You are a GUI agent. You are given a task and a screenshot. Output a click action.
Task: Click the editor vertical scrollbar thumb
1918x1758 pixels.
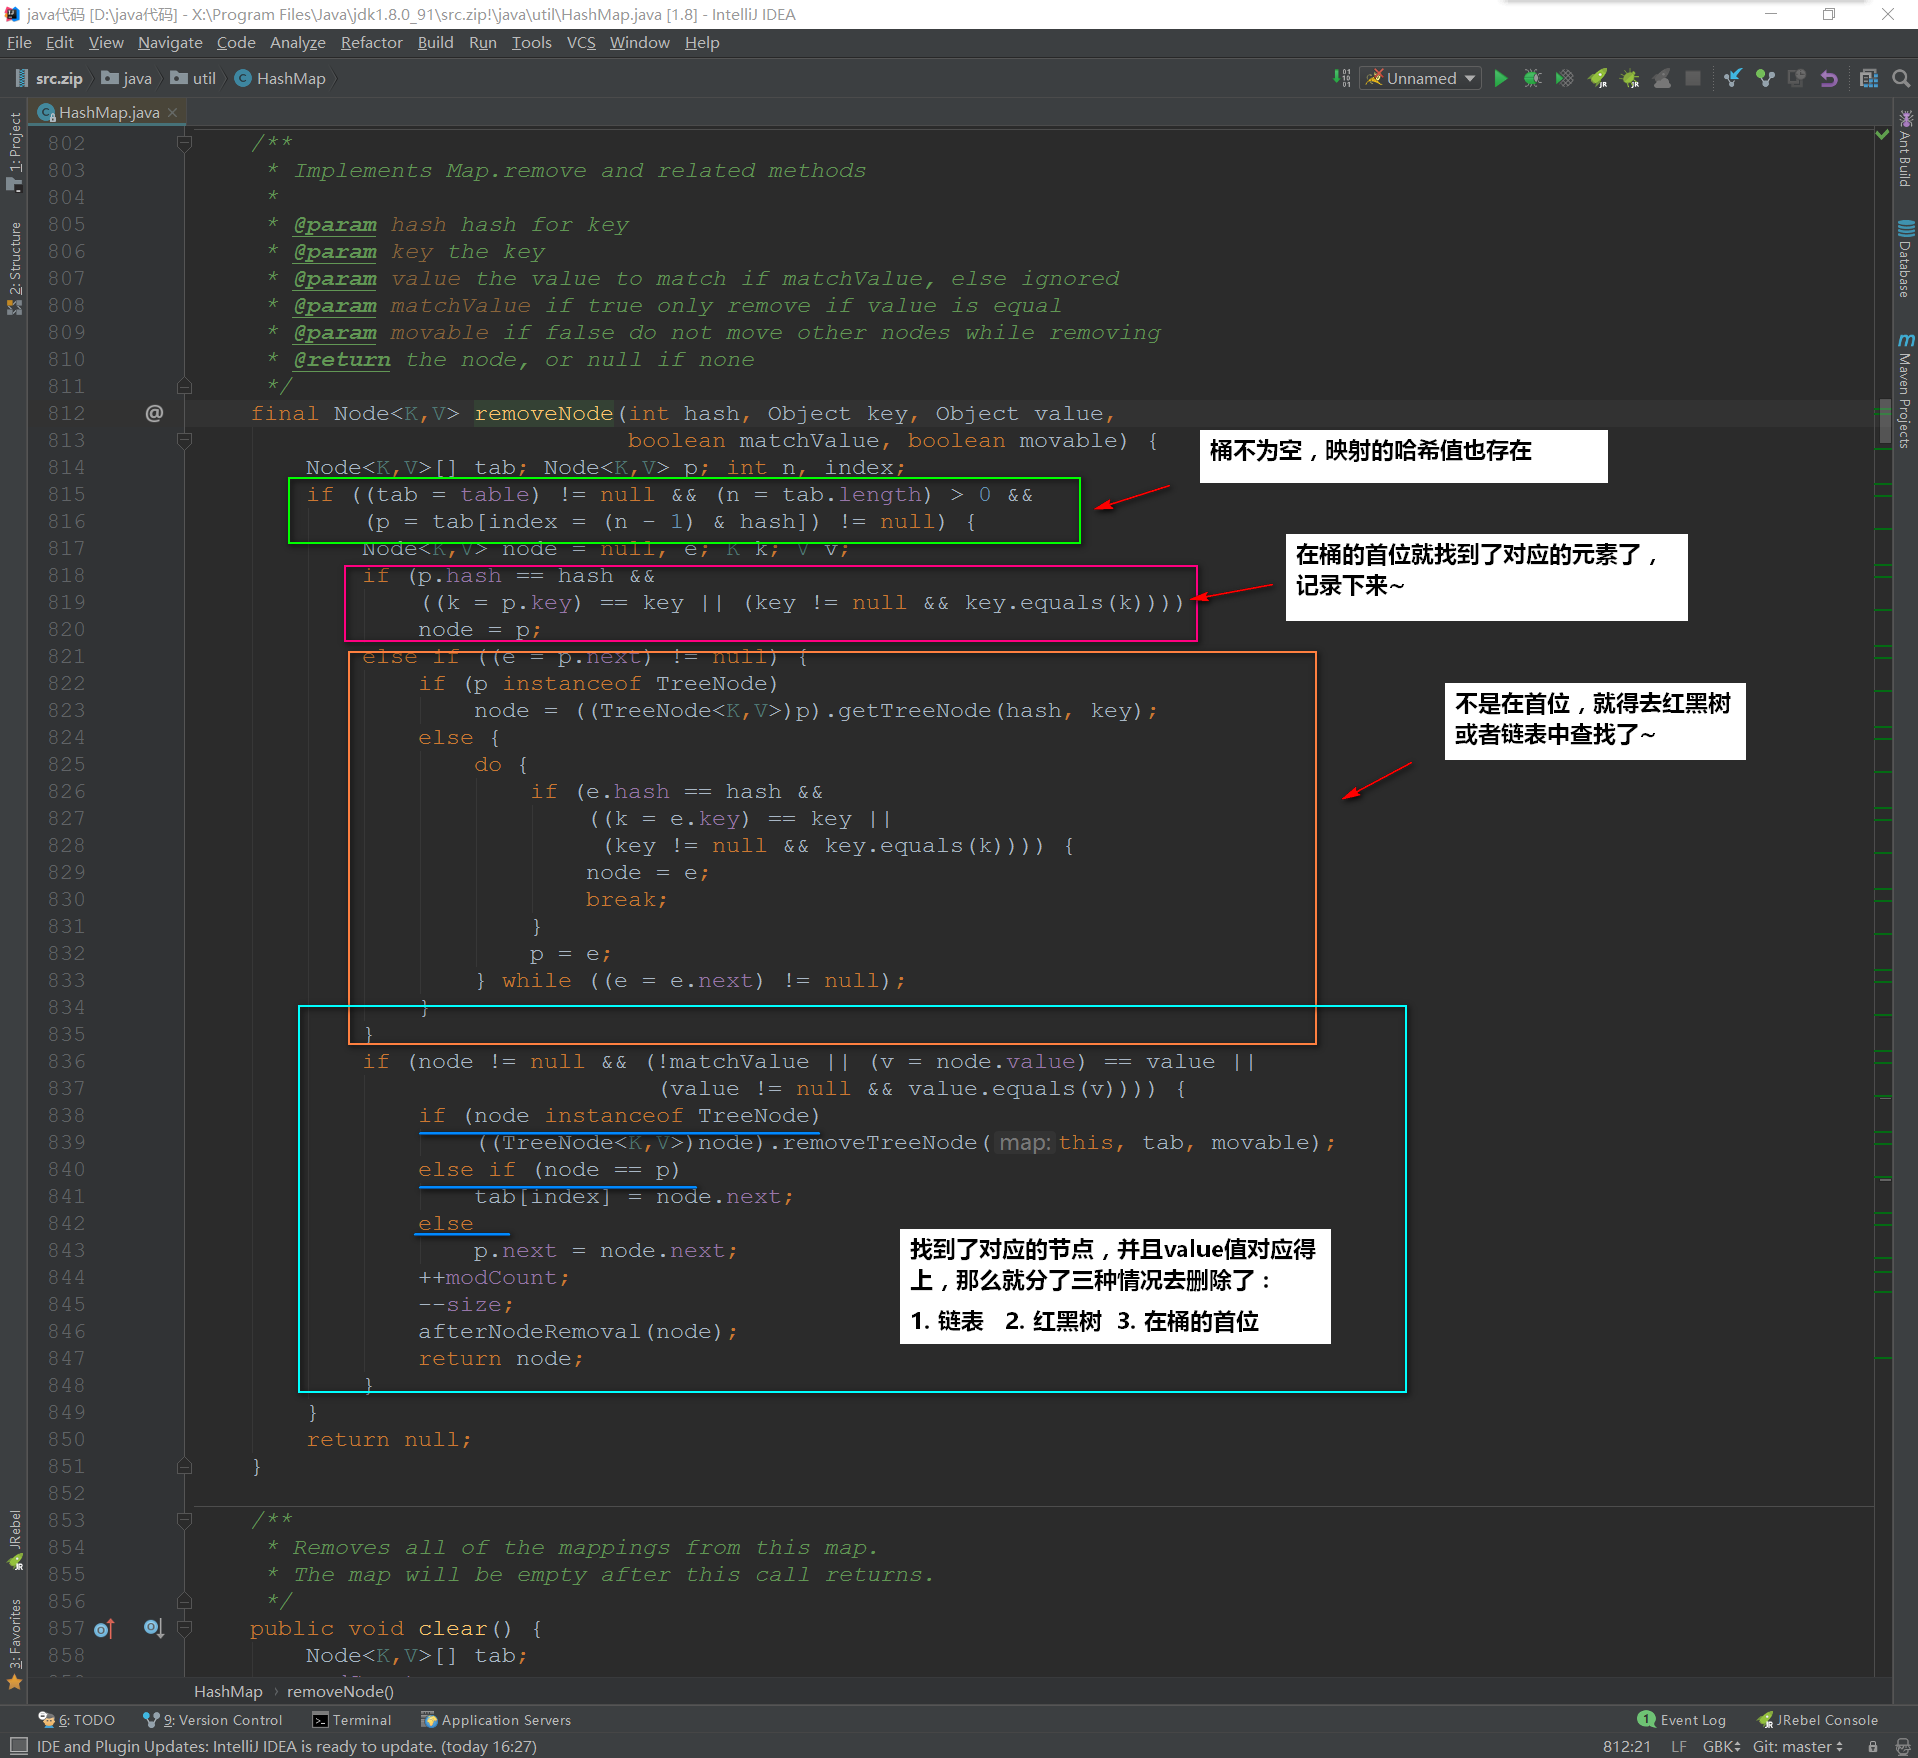pyautogui.click(x=1884, y=422)
